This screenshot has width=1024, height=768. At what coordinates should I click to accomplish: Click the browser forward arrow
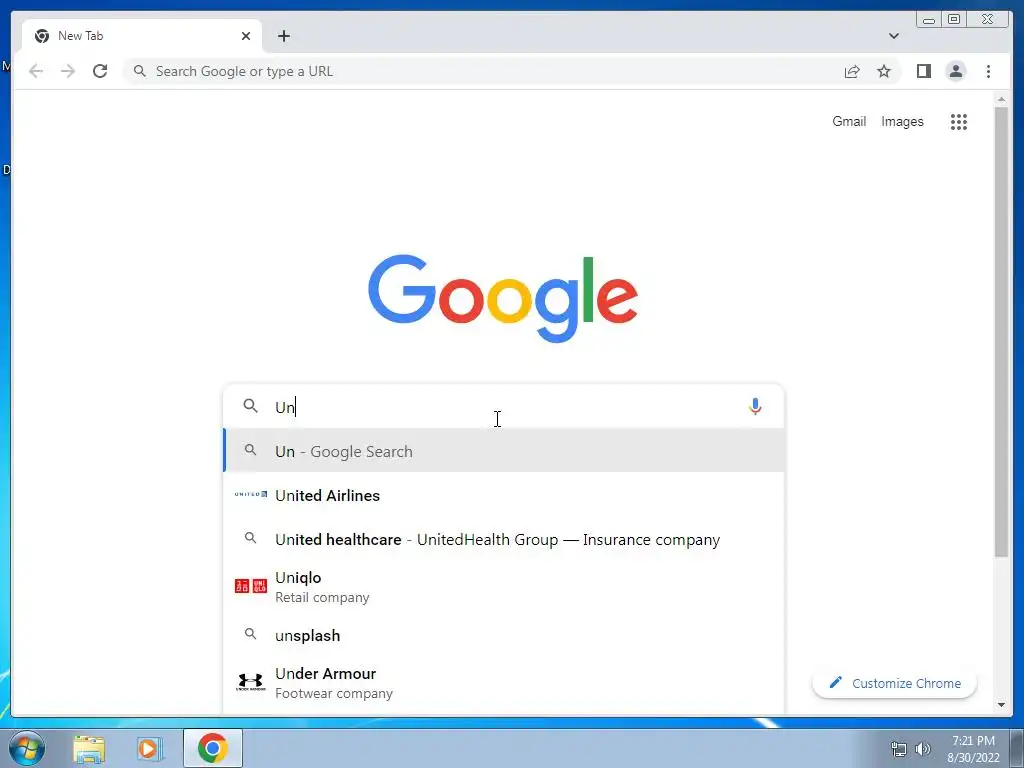[68, 71]
